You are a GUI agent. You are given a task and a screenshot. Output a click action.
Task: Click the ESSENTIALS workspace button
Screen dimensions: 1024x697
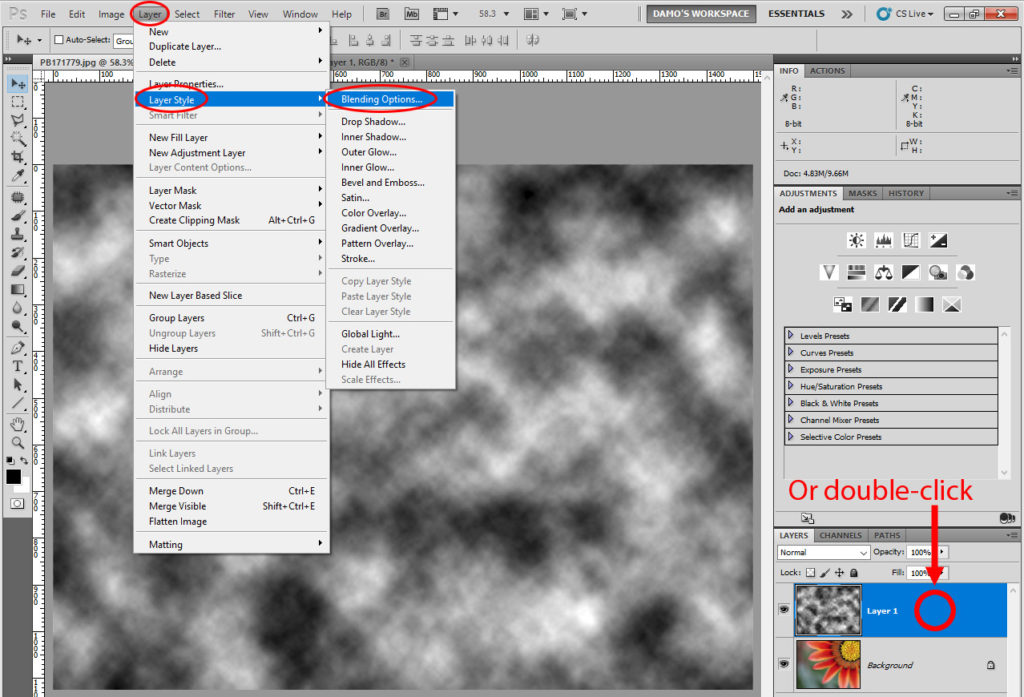[796, 14]
